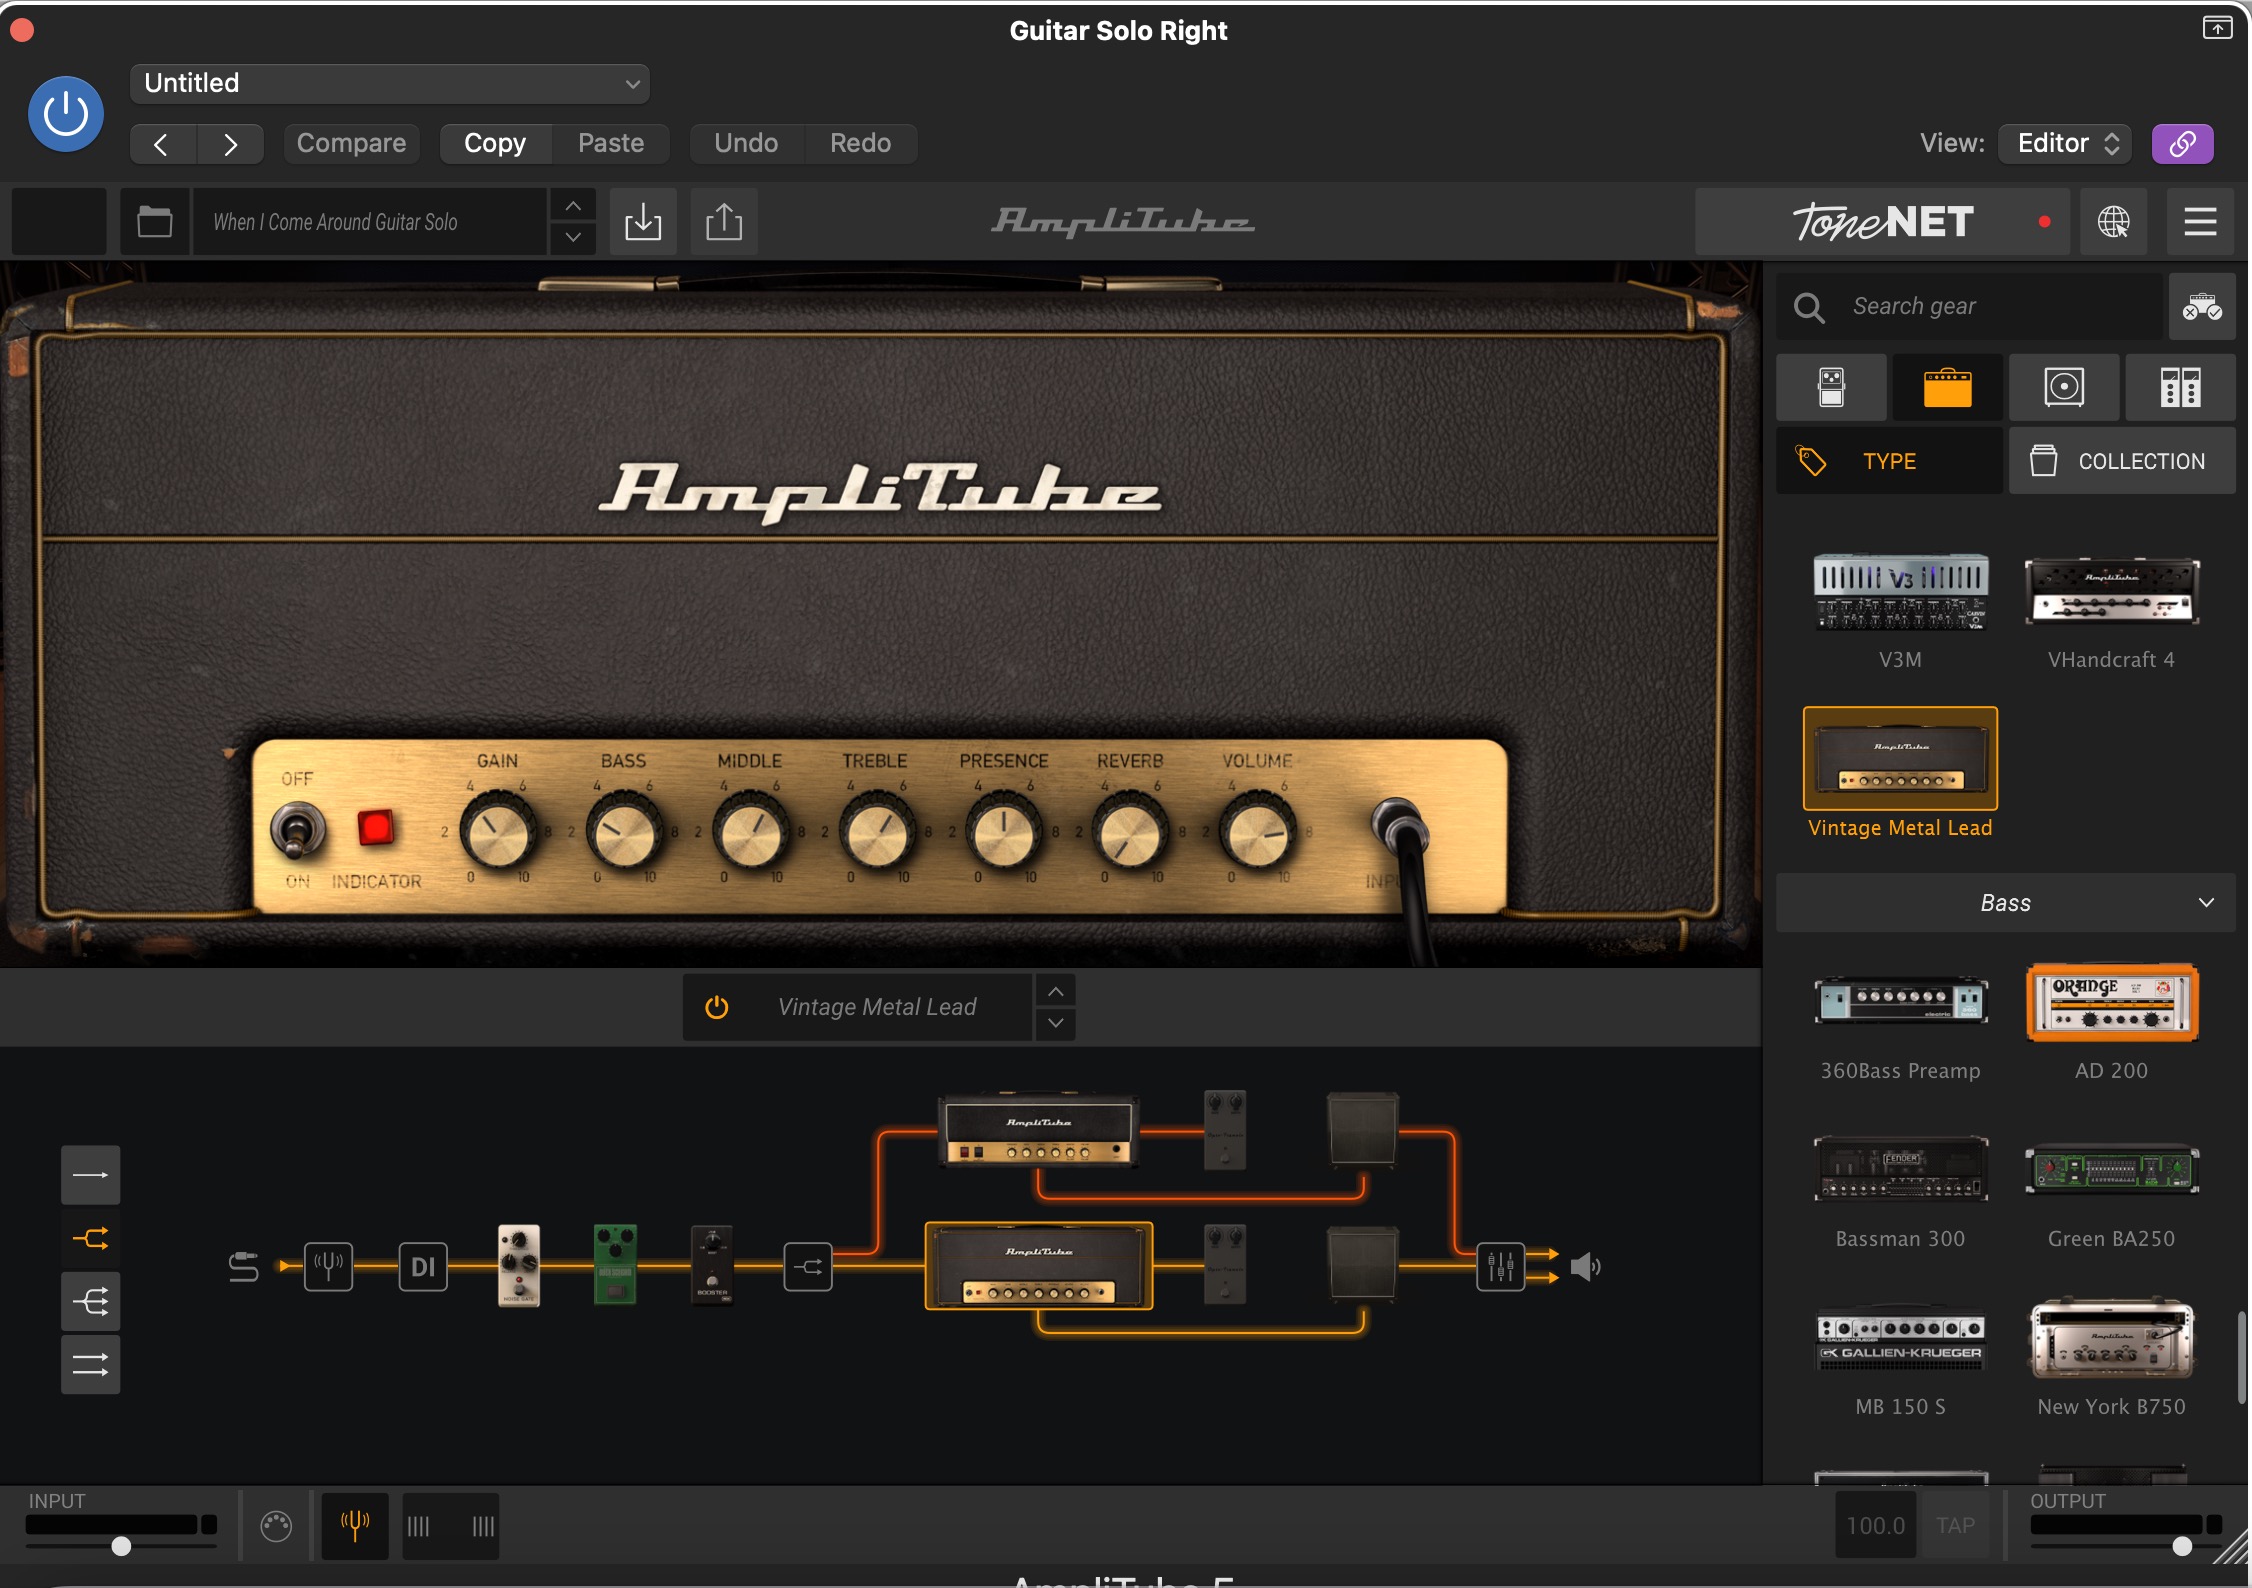
Task: Click the Compare button
Action: point(351,144)
